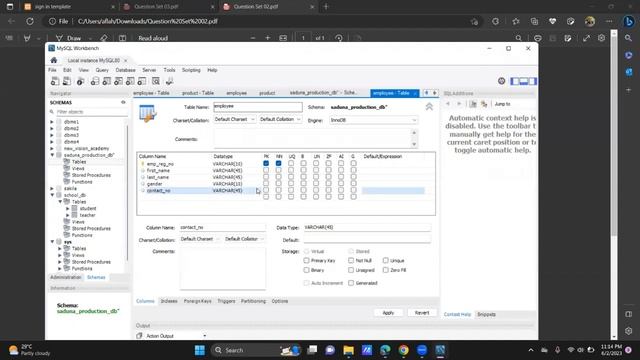The height and width of the screenshot is (360, 640).
Task: Switch to the Administration navigator tab
Action: click(66, 278)
